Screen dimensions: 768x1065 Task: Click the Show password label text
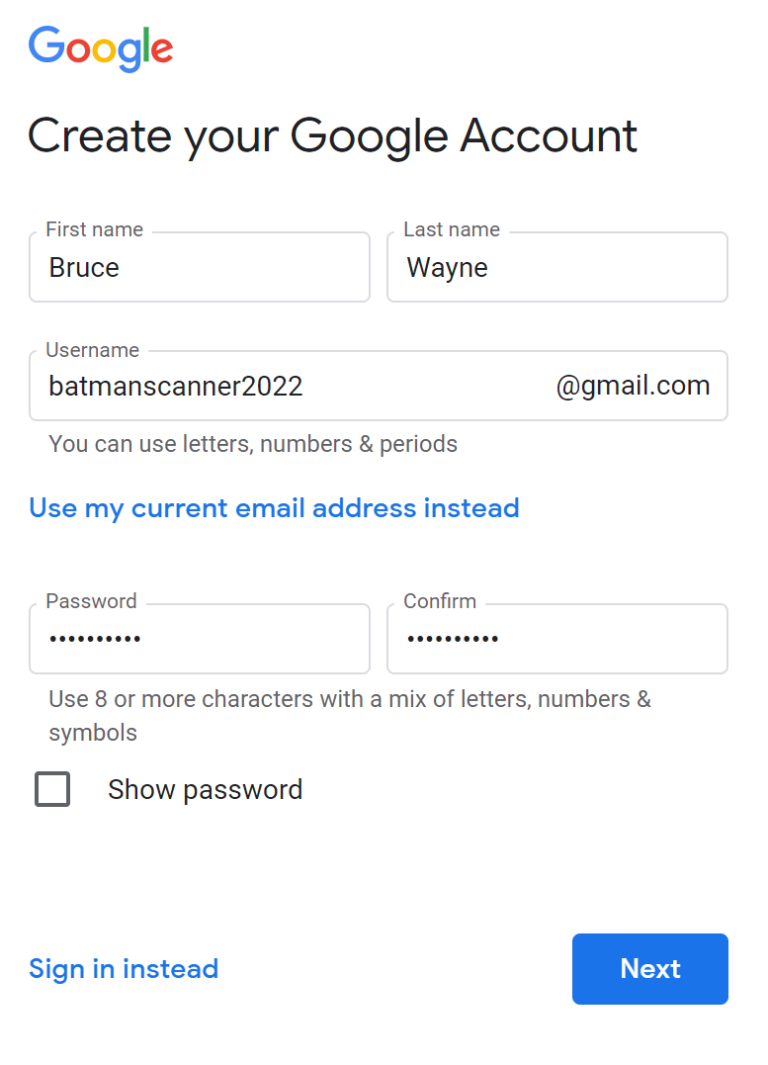coord(204,789)
